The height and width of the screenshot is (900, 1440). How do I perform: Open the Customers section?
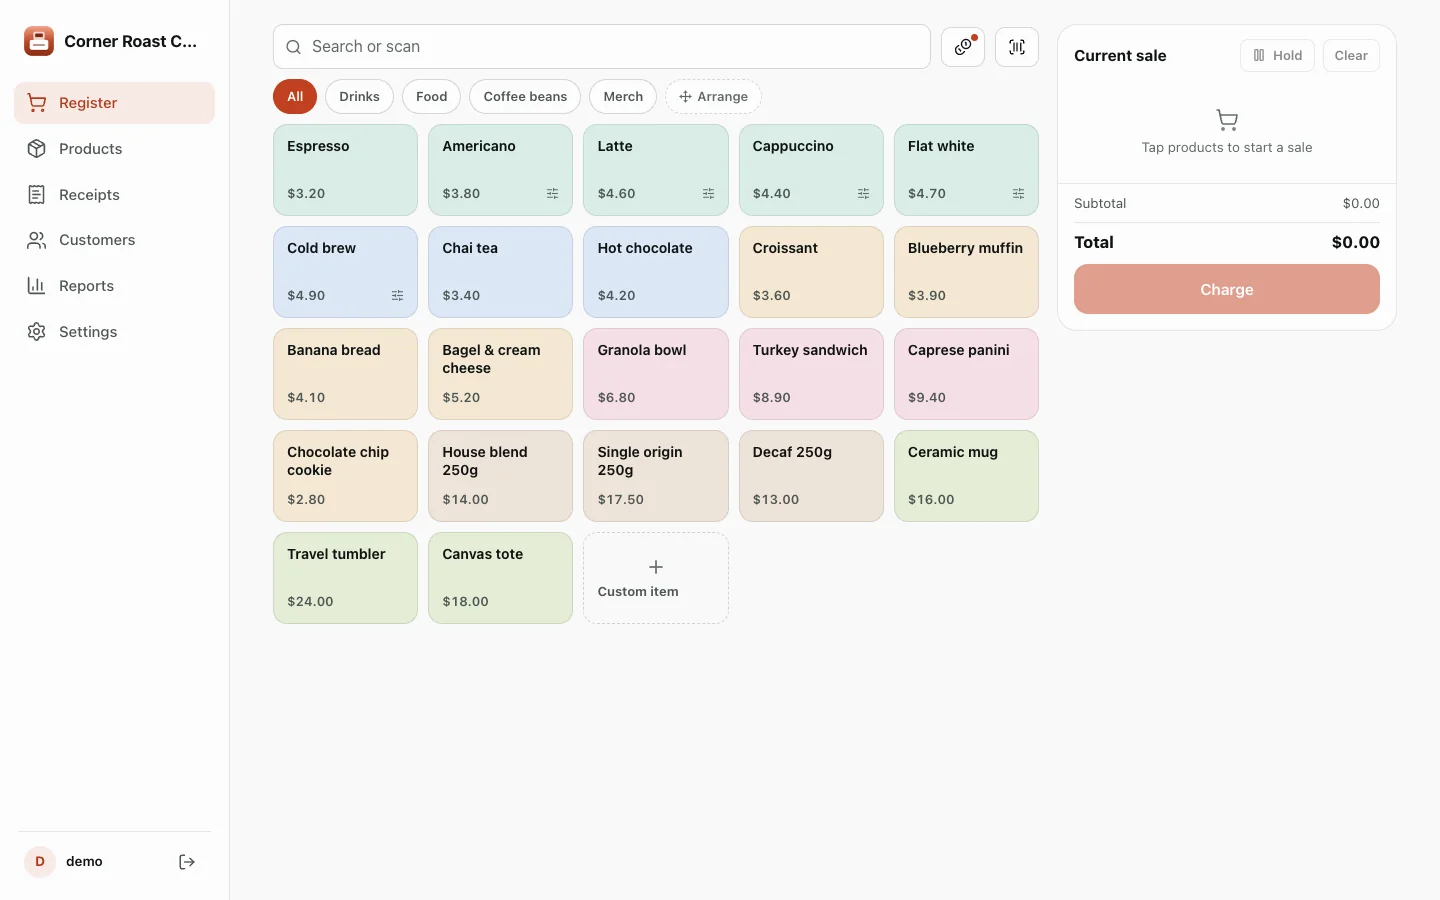[x=114, y=240]
